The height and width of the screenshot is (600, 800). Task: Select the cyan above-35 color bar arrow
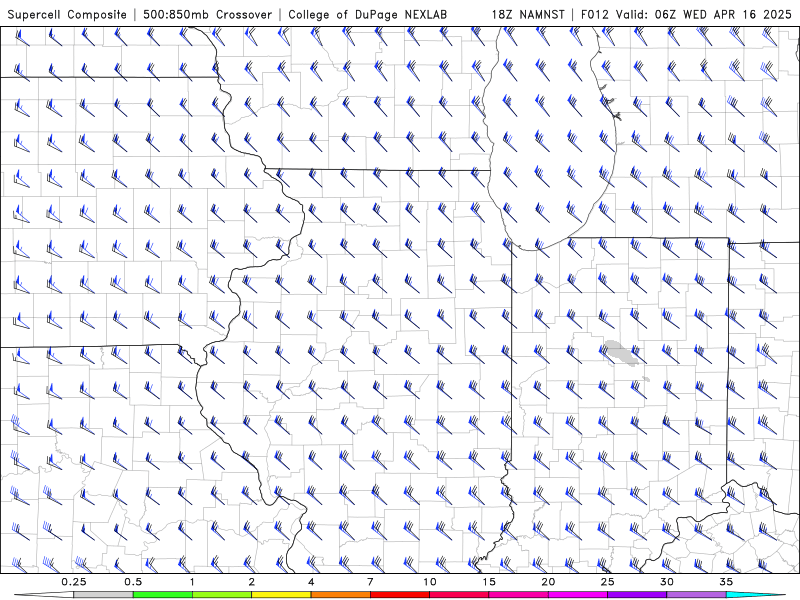756,595
